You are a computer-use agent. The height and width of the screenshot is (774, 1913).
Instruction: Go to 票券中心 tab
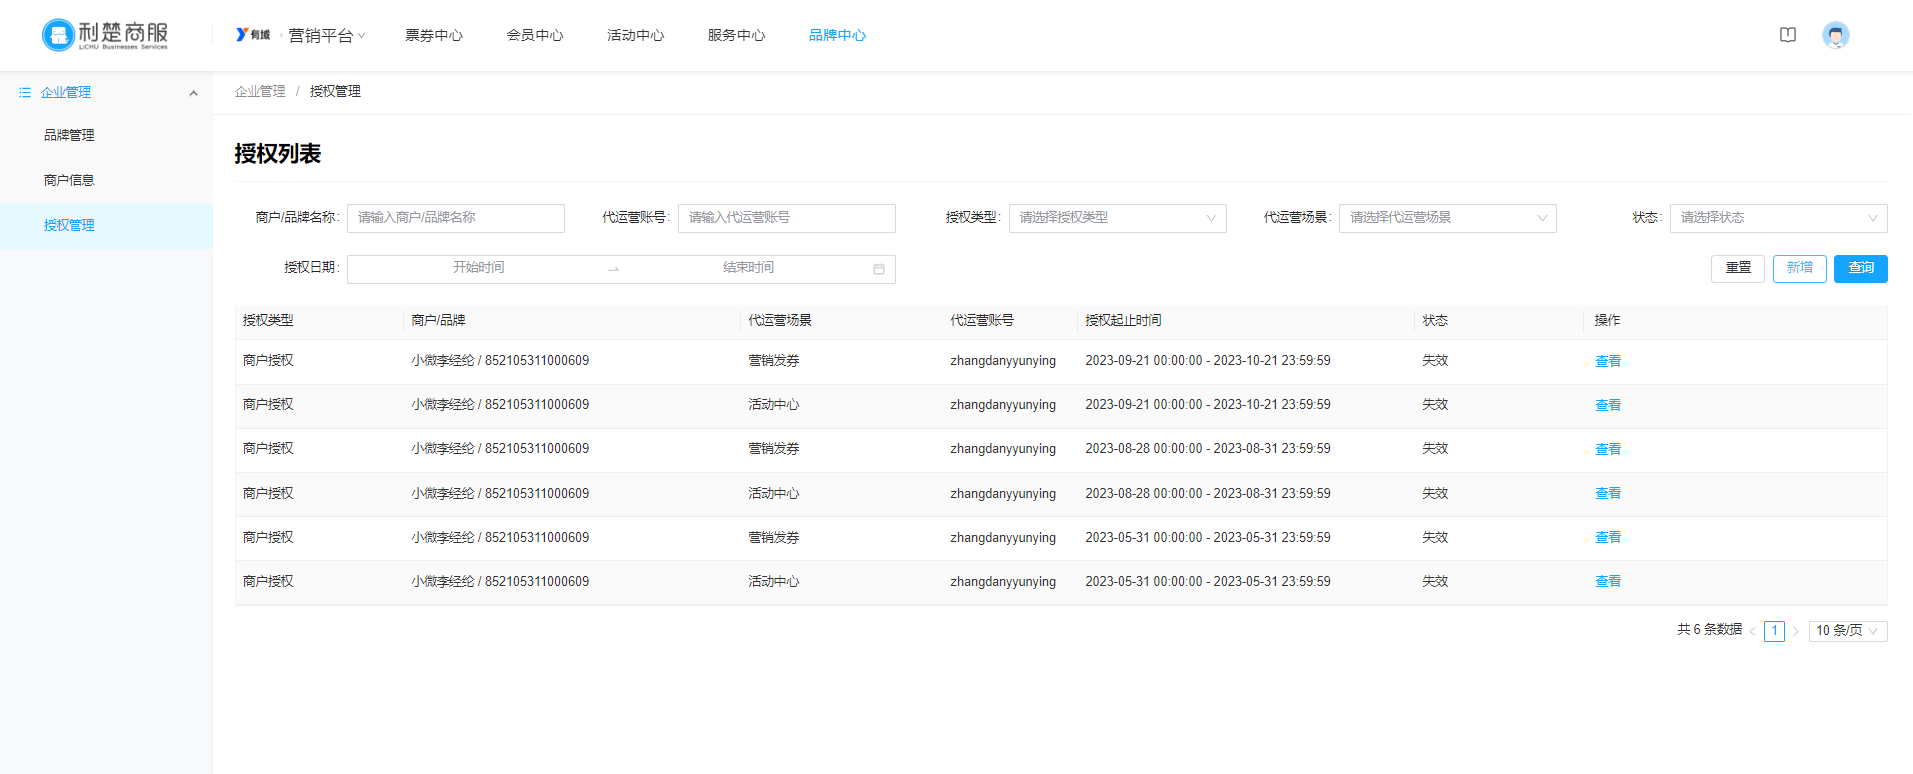point(434,36)
